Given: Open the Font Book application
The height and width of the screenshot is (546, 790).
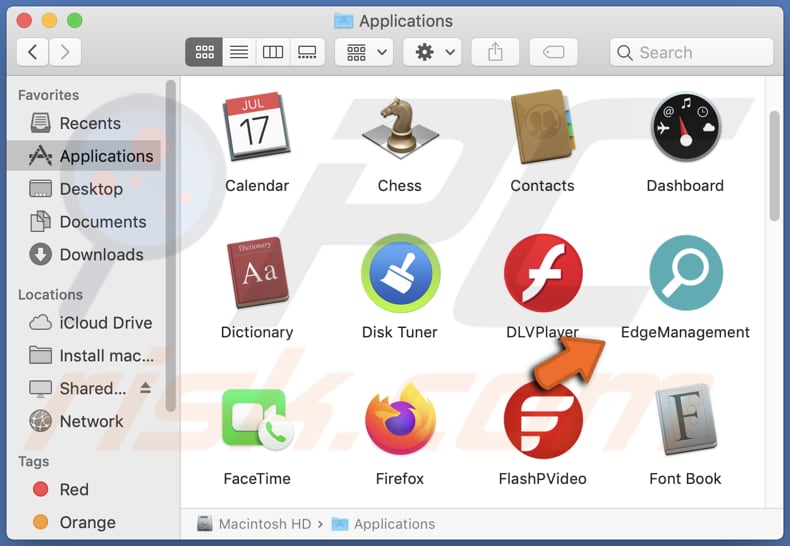Looking at the screenshot, I should 685,420.
